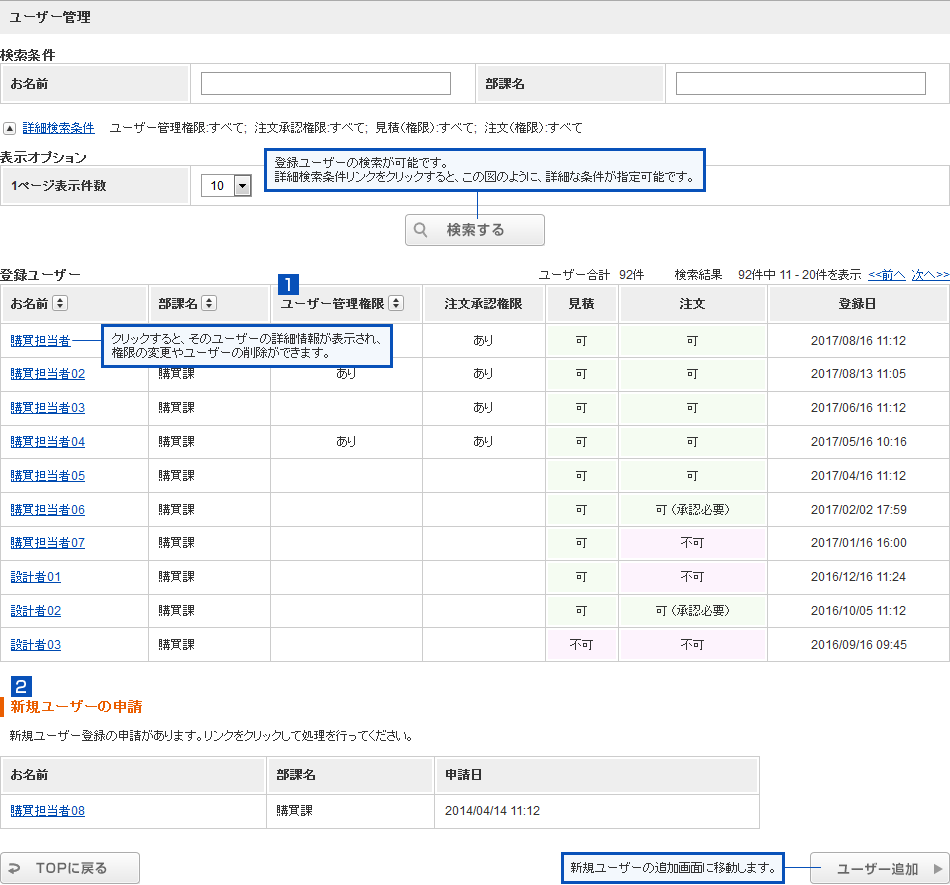This screenshot has width=950, height=885.
Task: Open user 設計者01 details
Action: (36, 577)
